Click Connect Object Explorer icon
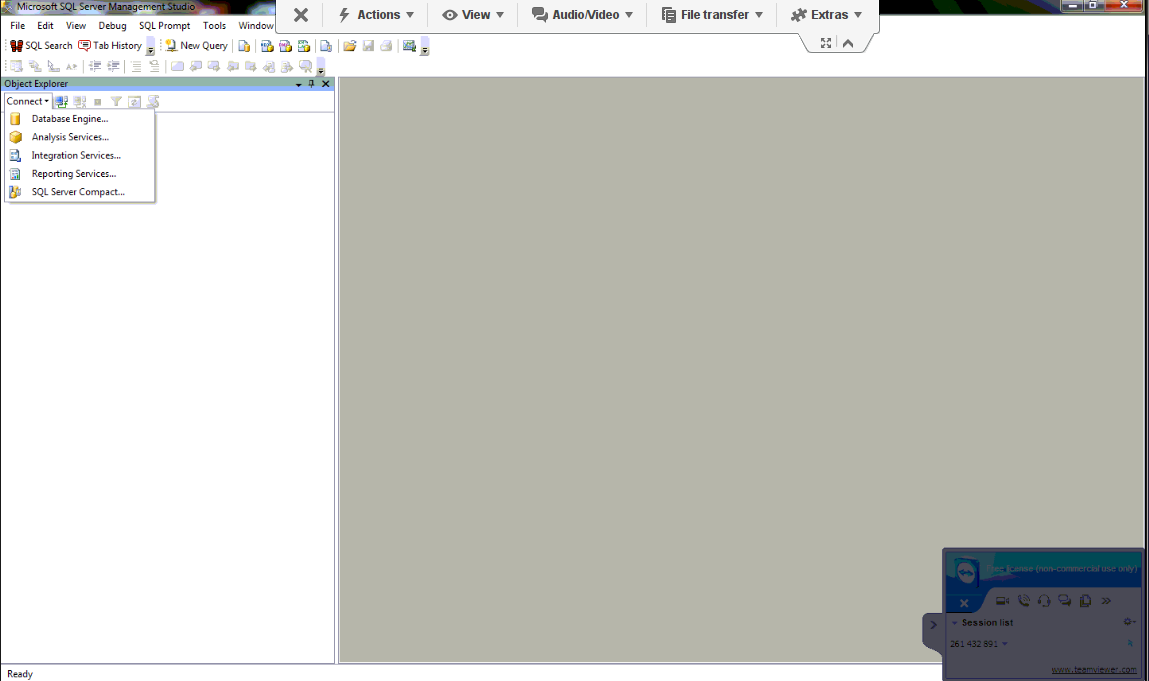 [62, 102]
